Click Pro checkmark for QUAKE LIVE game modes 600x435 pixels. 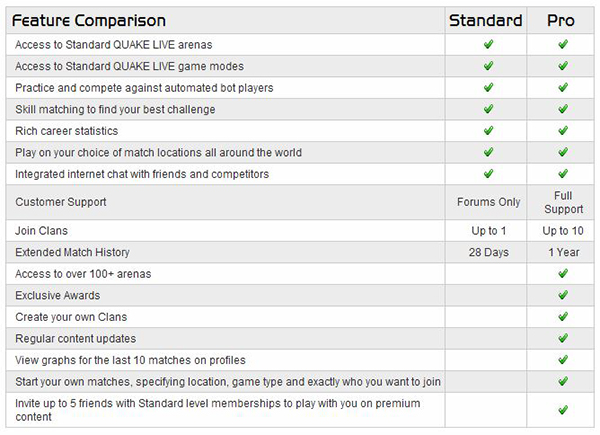tap(563, 66)
